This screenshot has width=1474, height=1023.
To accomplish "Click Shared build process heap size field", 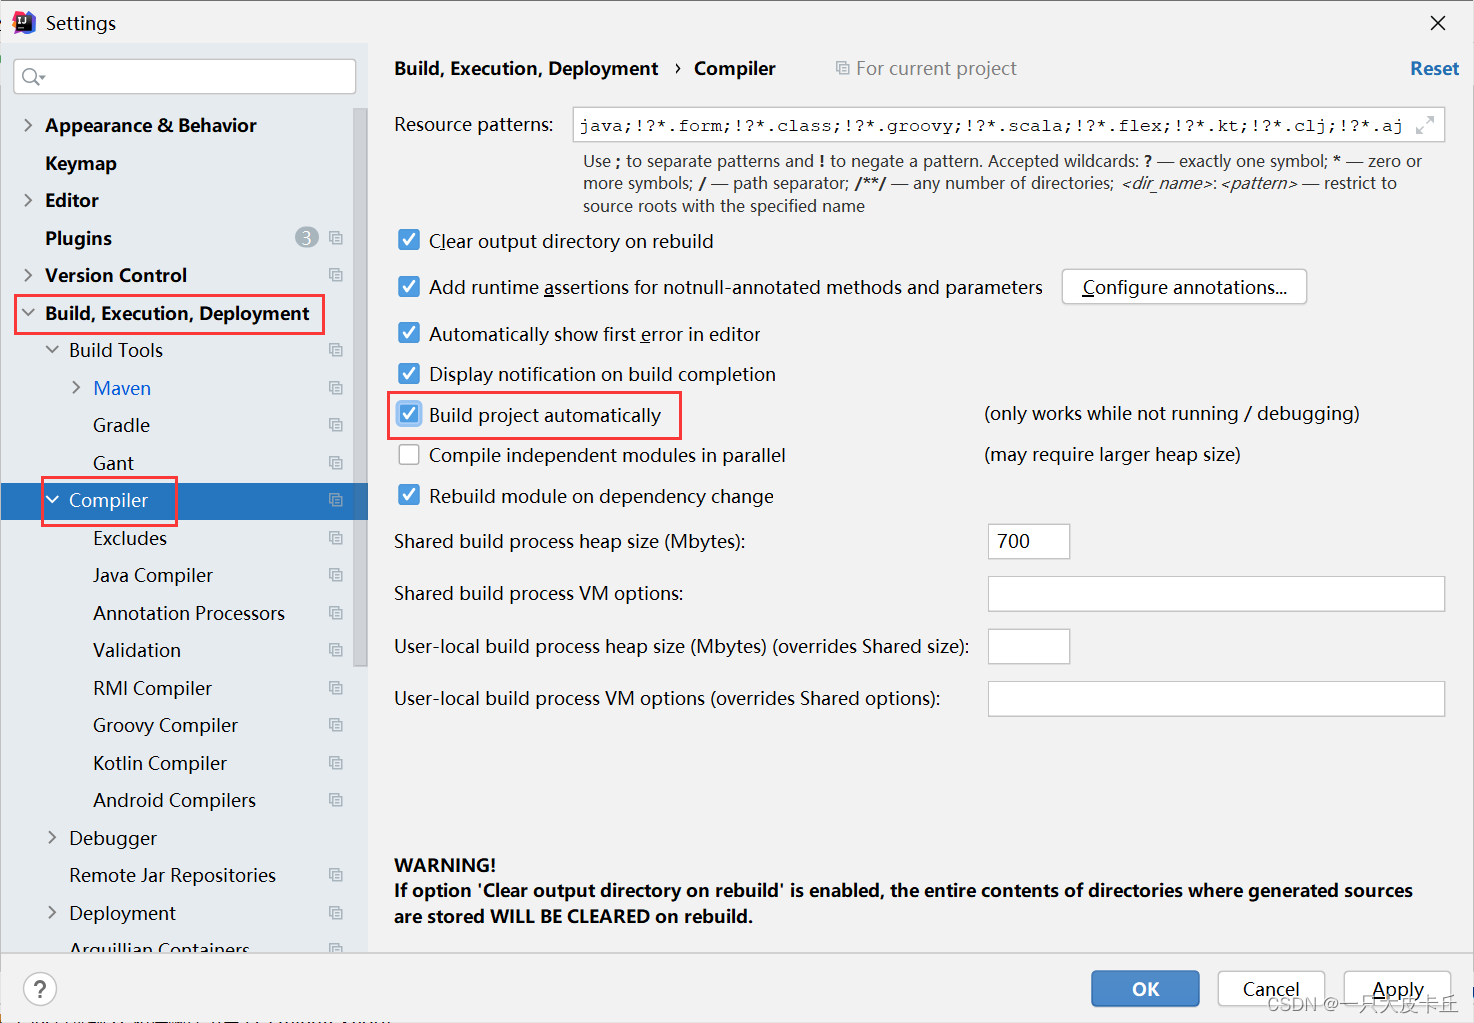I will [1028, 541].
